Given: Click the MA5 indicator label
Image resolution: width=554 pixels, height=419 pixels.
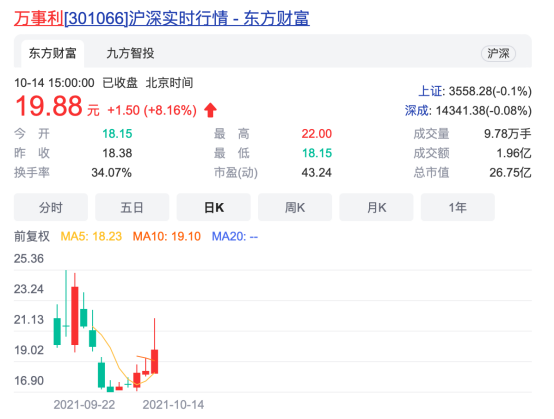Looking at the screenshot, I should (x=91, y=236).
